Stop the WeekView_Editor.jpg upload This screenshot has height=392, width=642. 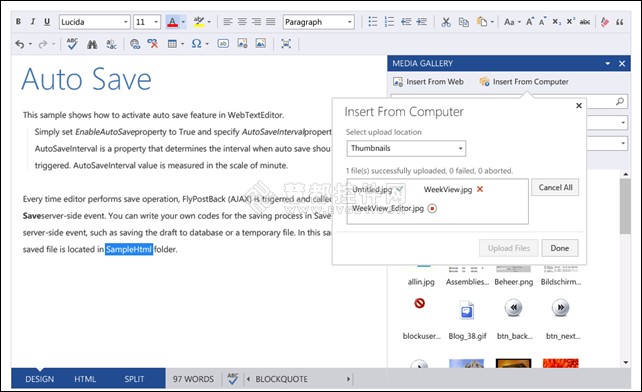[432, 208]
